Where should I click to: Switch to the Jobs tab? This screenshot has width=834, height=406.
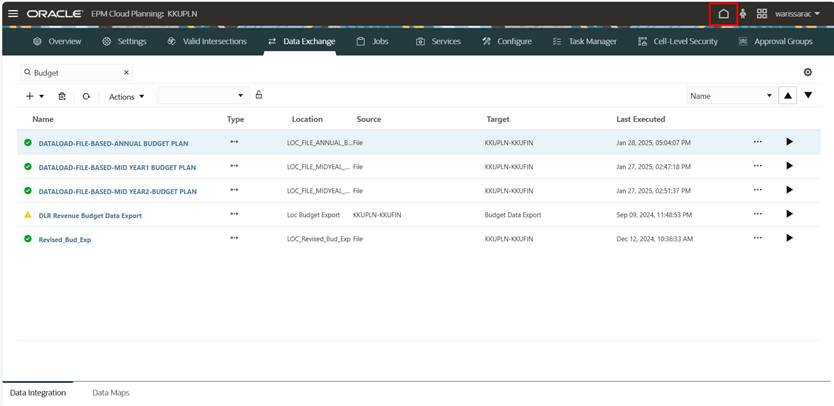click(372, 41)
